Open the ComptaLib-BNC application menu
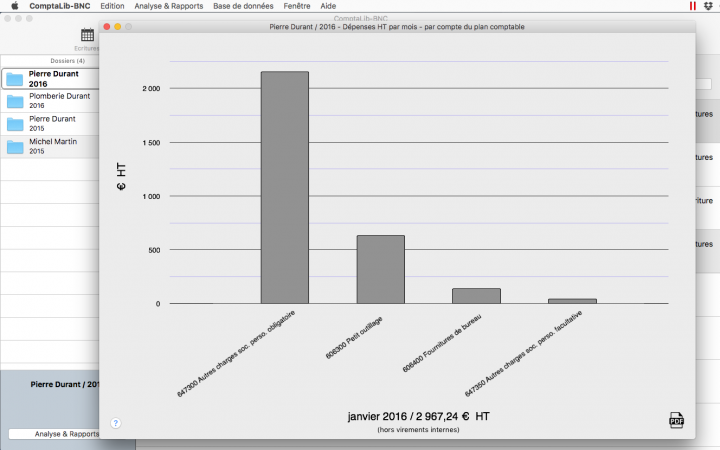This screenshot has height=450, width=720. (60, 6)
